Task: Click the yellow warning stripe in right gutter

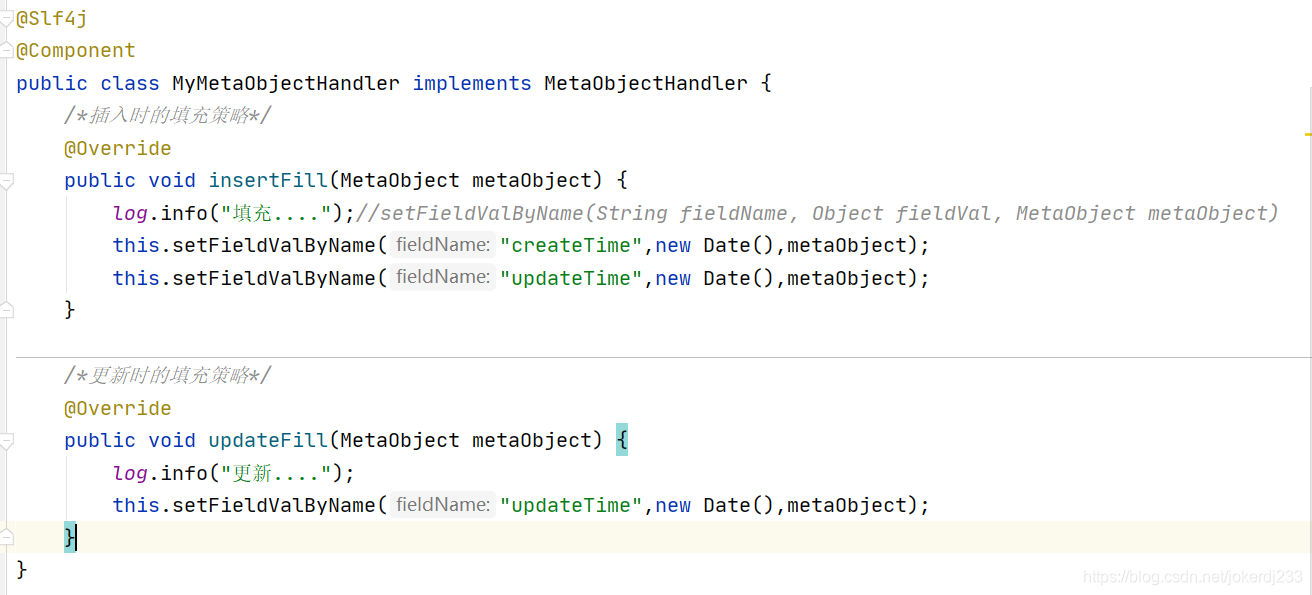Action: [x=1308, y=133]
